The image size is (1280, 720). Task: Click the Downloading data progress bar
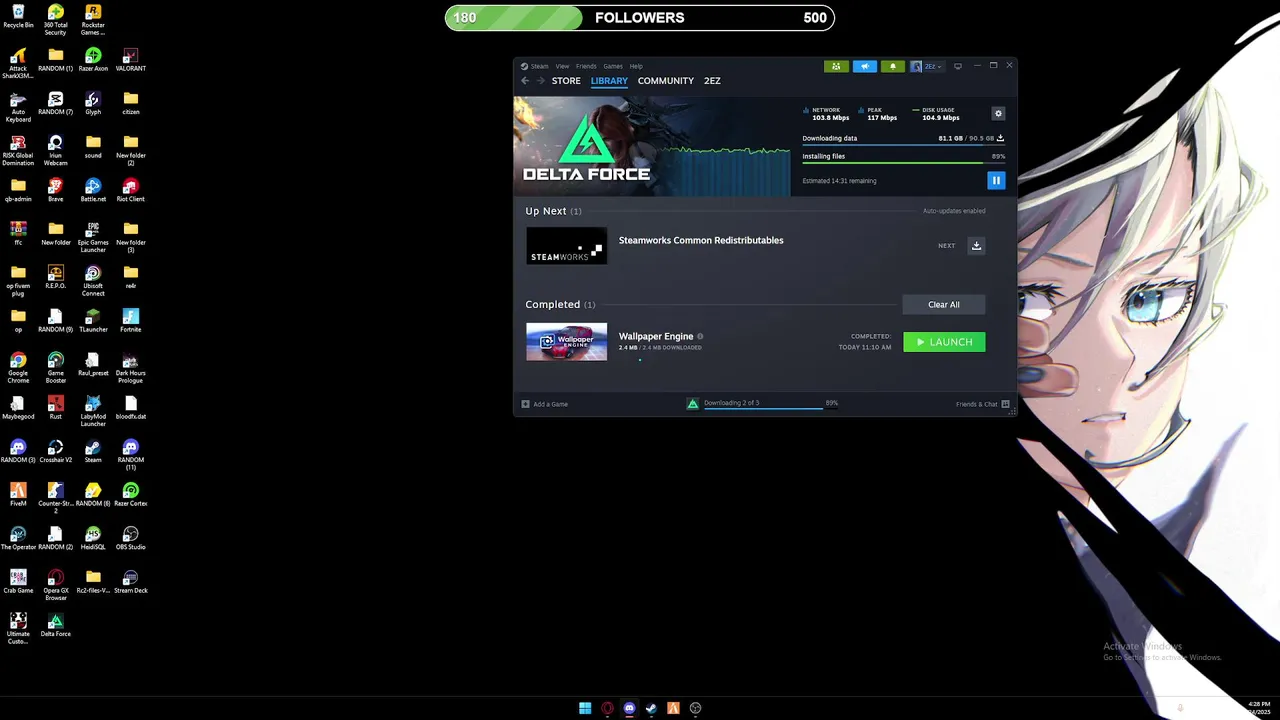tap(903, 145)
